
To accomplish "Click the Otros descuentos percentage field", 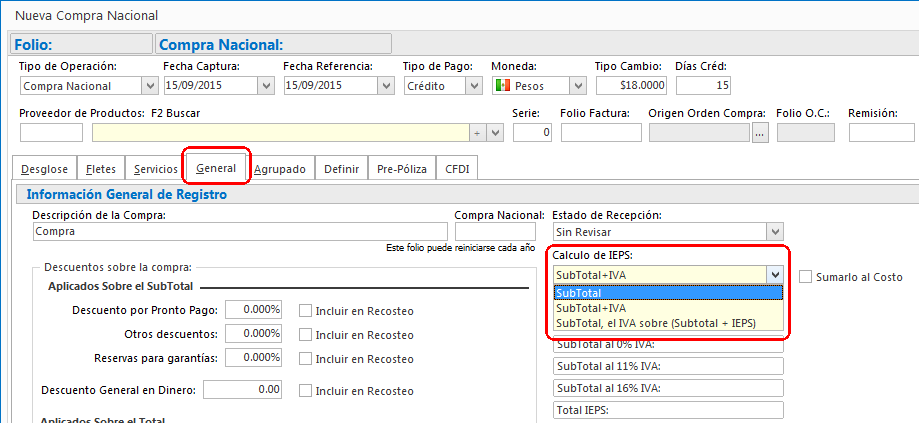I will point(253,334).
